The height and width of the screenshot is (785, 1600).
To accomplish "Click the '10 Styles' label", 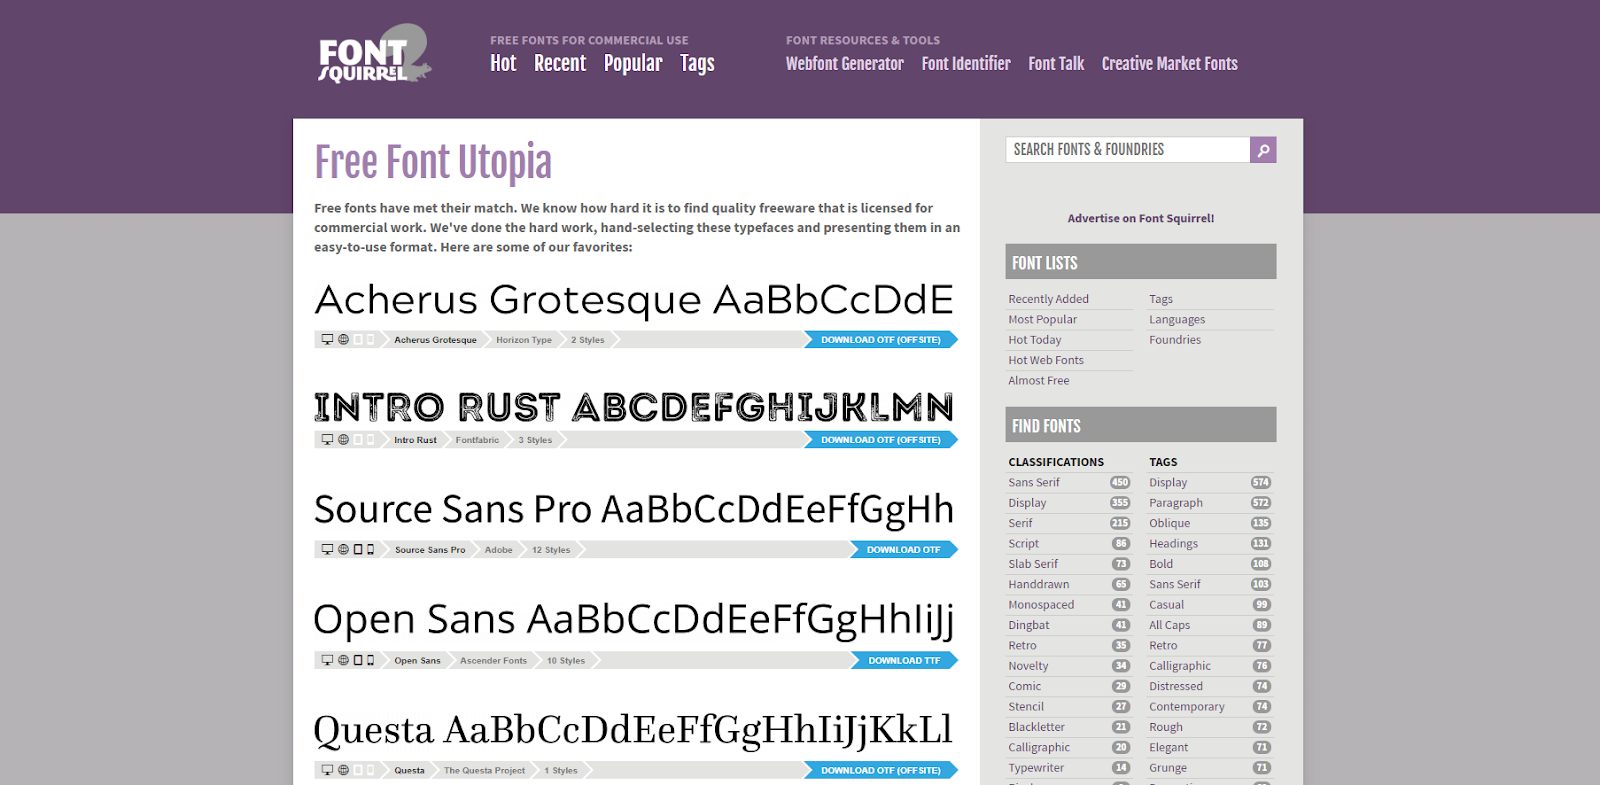I will [x=566, y=660].
